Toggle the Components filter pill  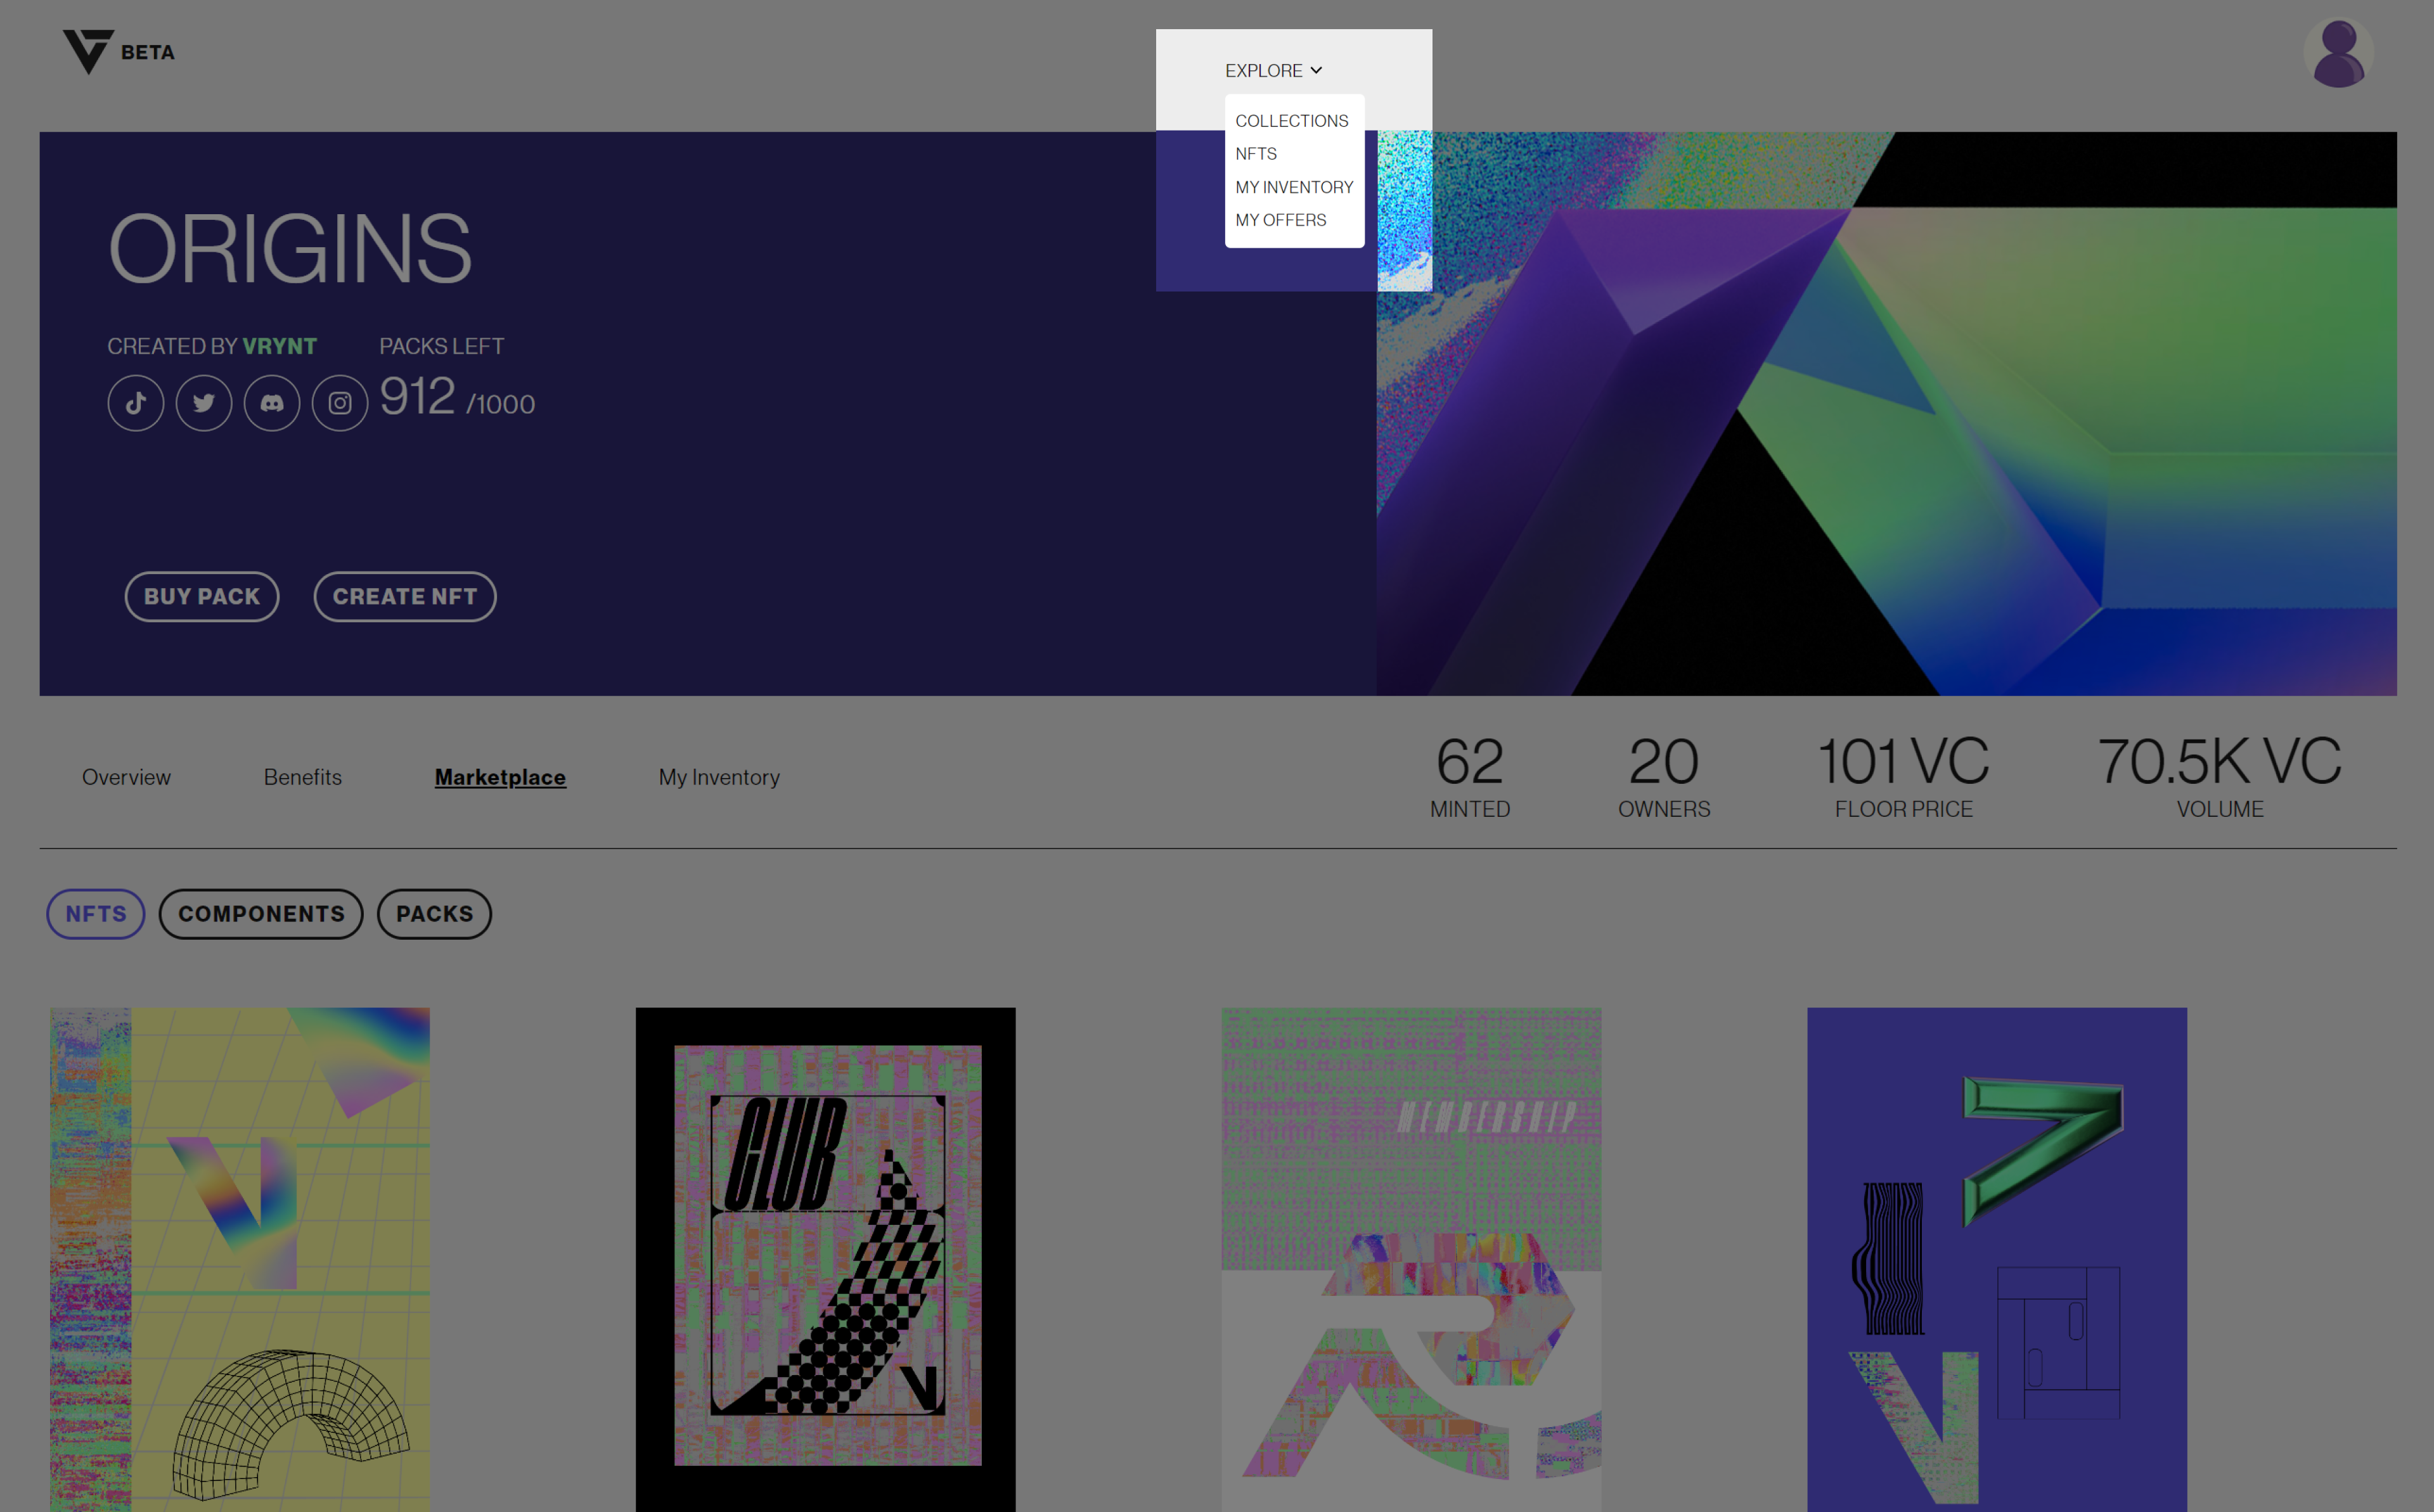[x=261, y=914]
